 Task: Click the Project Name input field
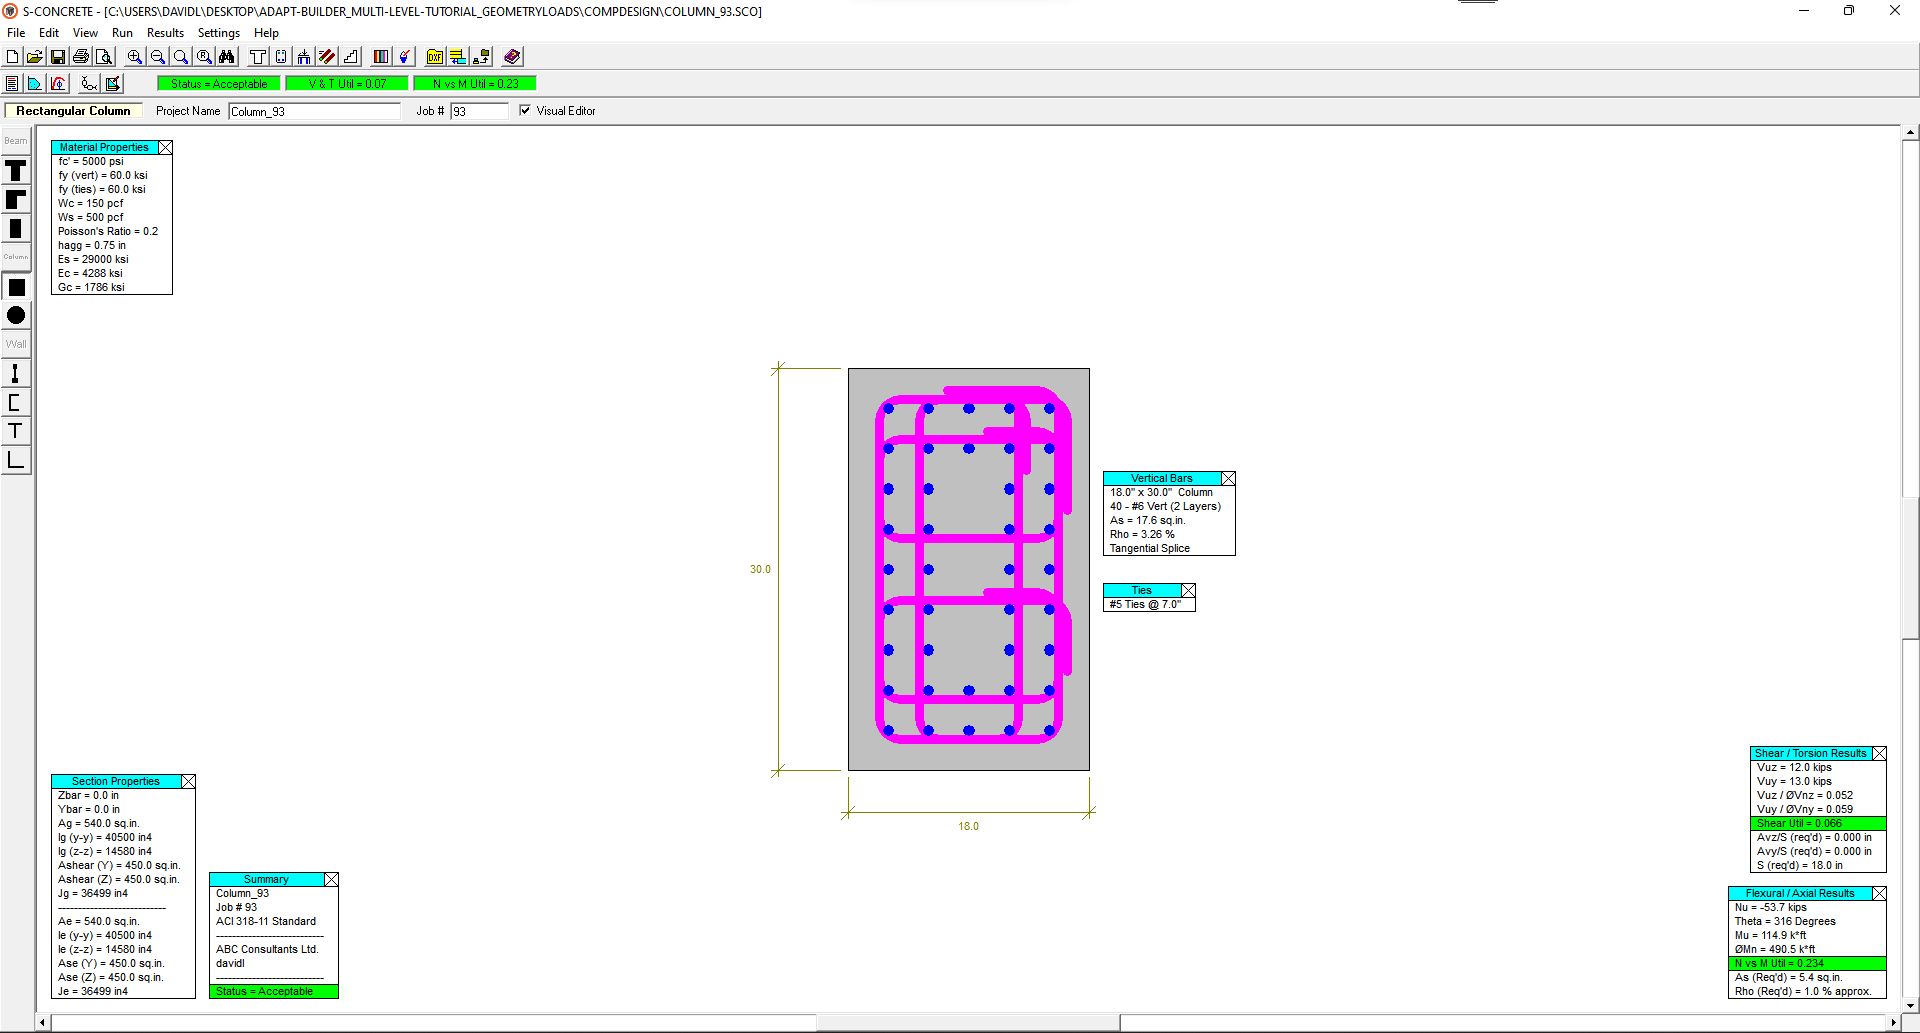coord(314,112)
